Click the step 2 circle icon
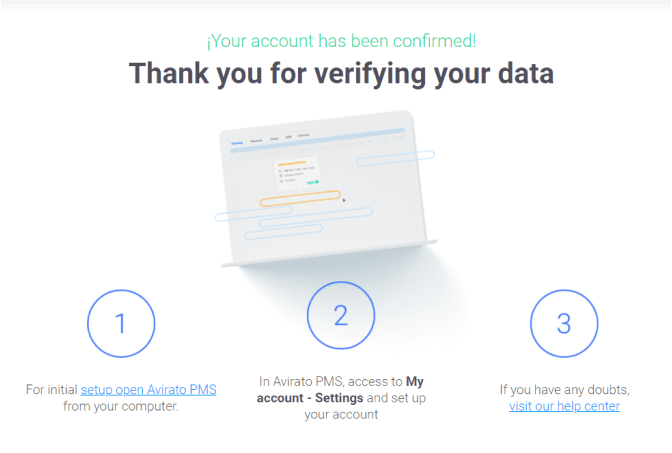 (x=341, y=315)
